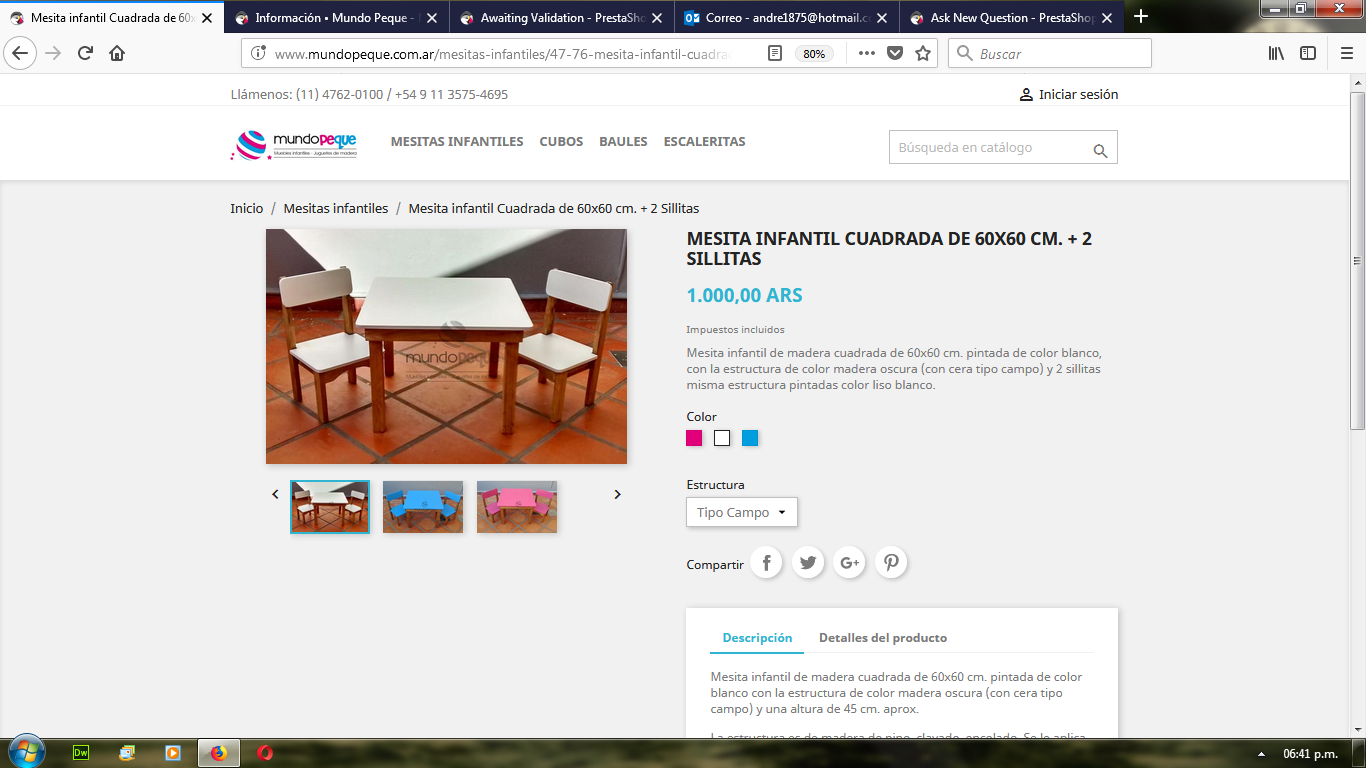
Task: Bookmark this page with the star
Action: point(923,54)
